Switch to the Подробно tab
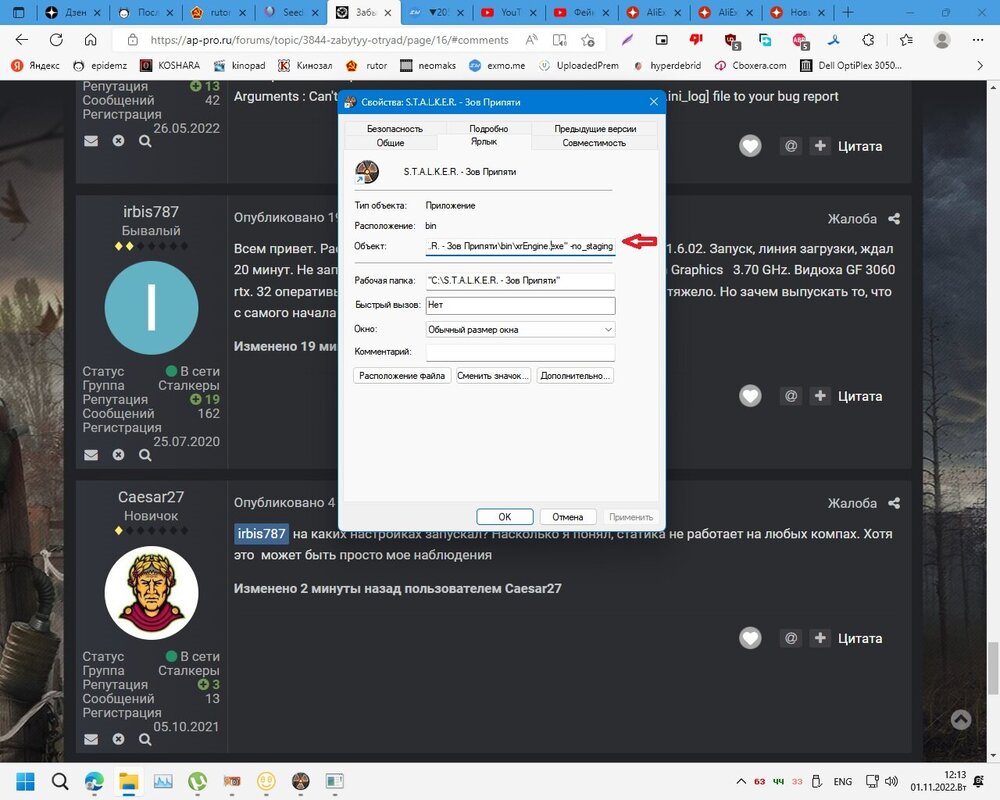The height and width of the screenshot is (800, 1000). pyautogui.click(x=489, y=128)
